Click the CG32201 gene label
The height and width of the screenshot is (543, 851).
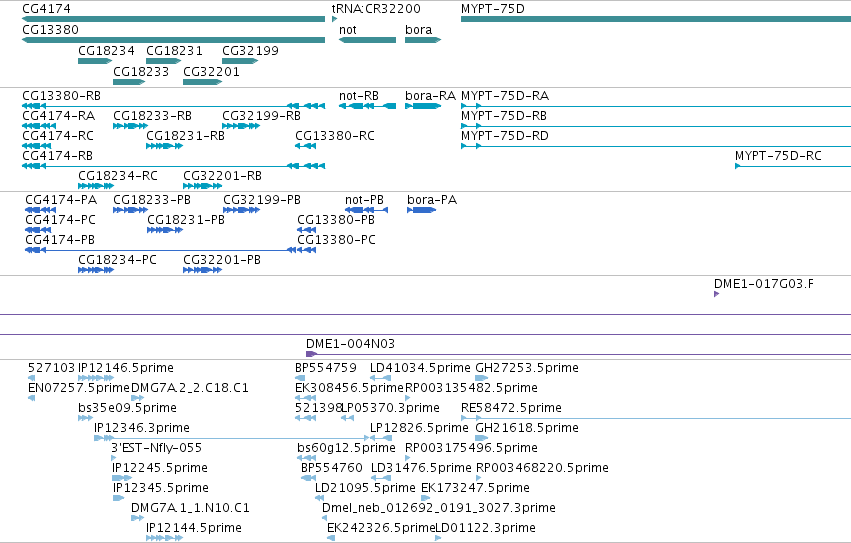pyautogui.click(x=211, y=72)
